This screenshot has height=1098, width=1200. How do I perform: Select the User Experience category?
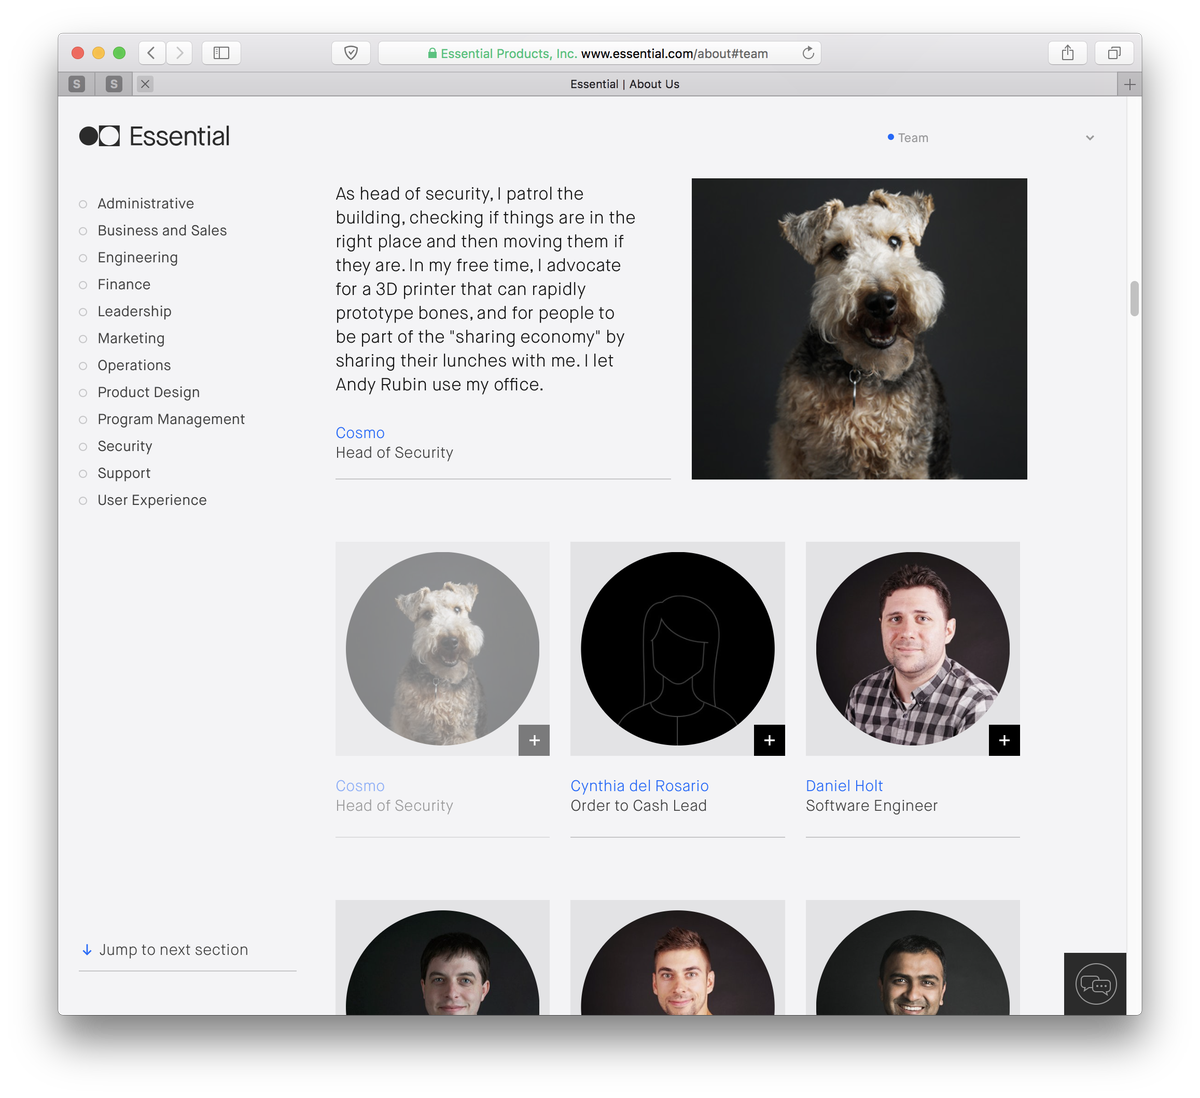tap(152, 500)
